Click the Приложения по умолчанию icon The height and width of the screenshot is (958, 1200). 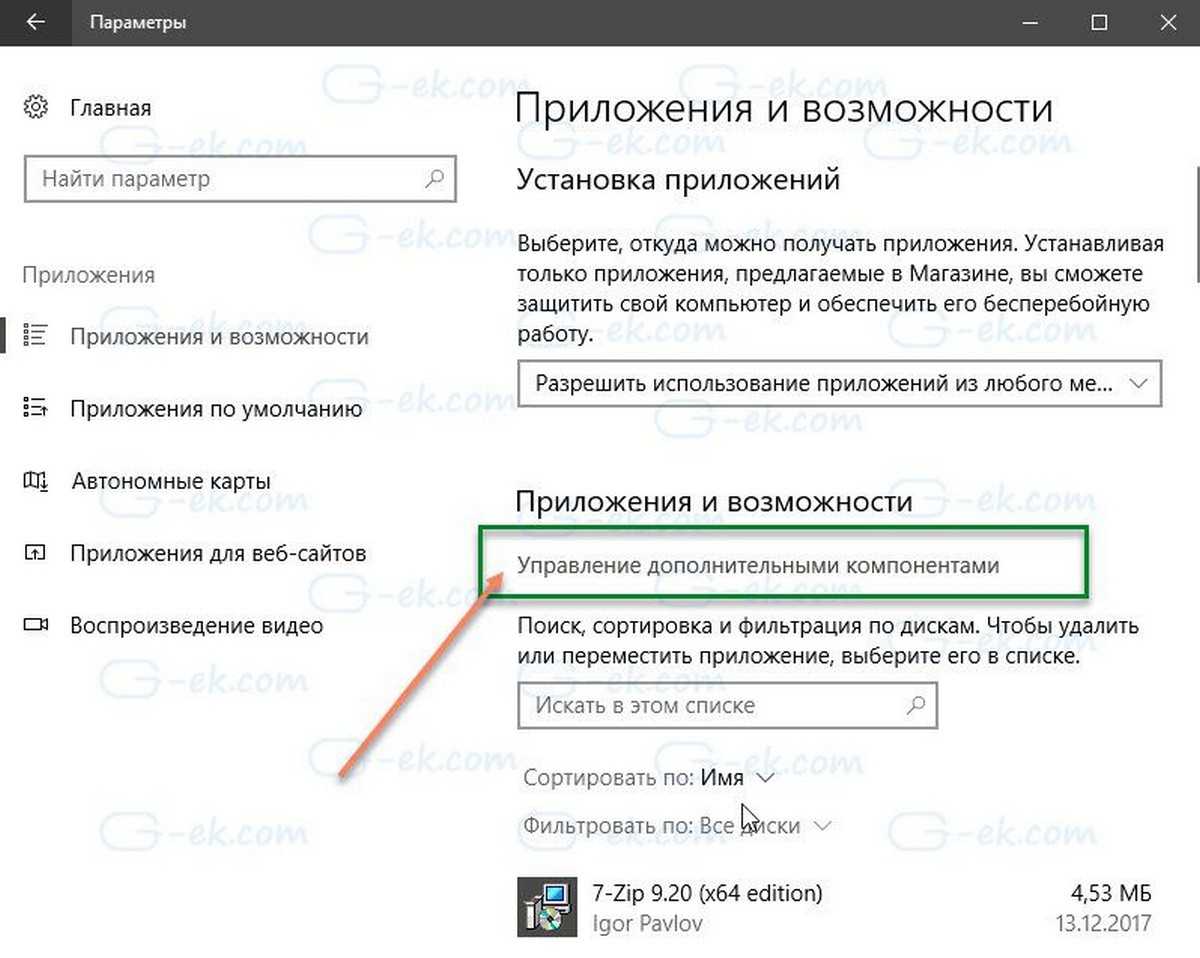35,408
